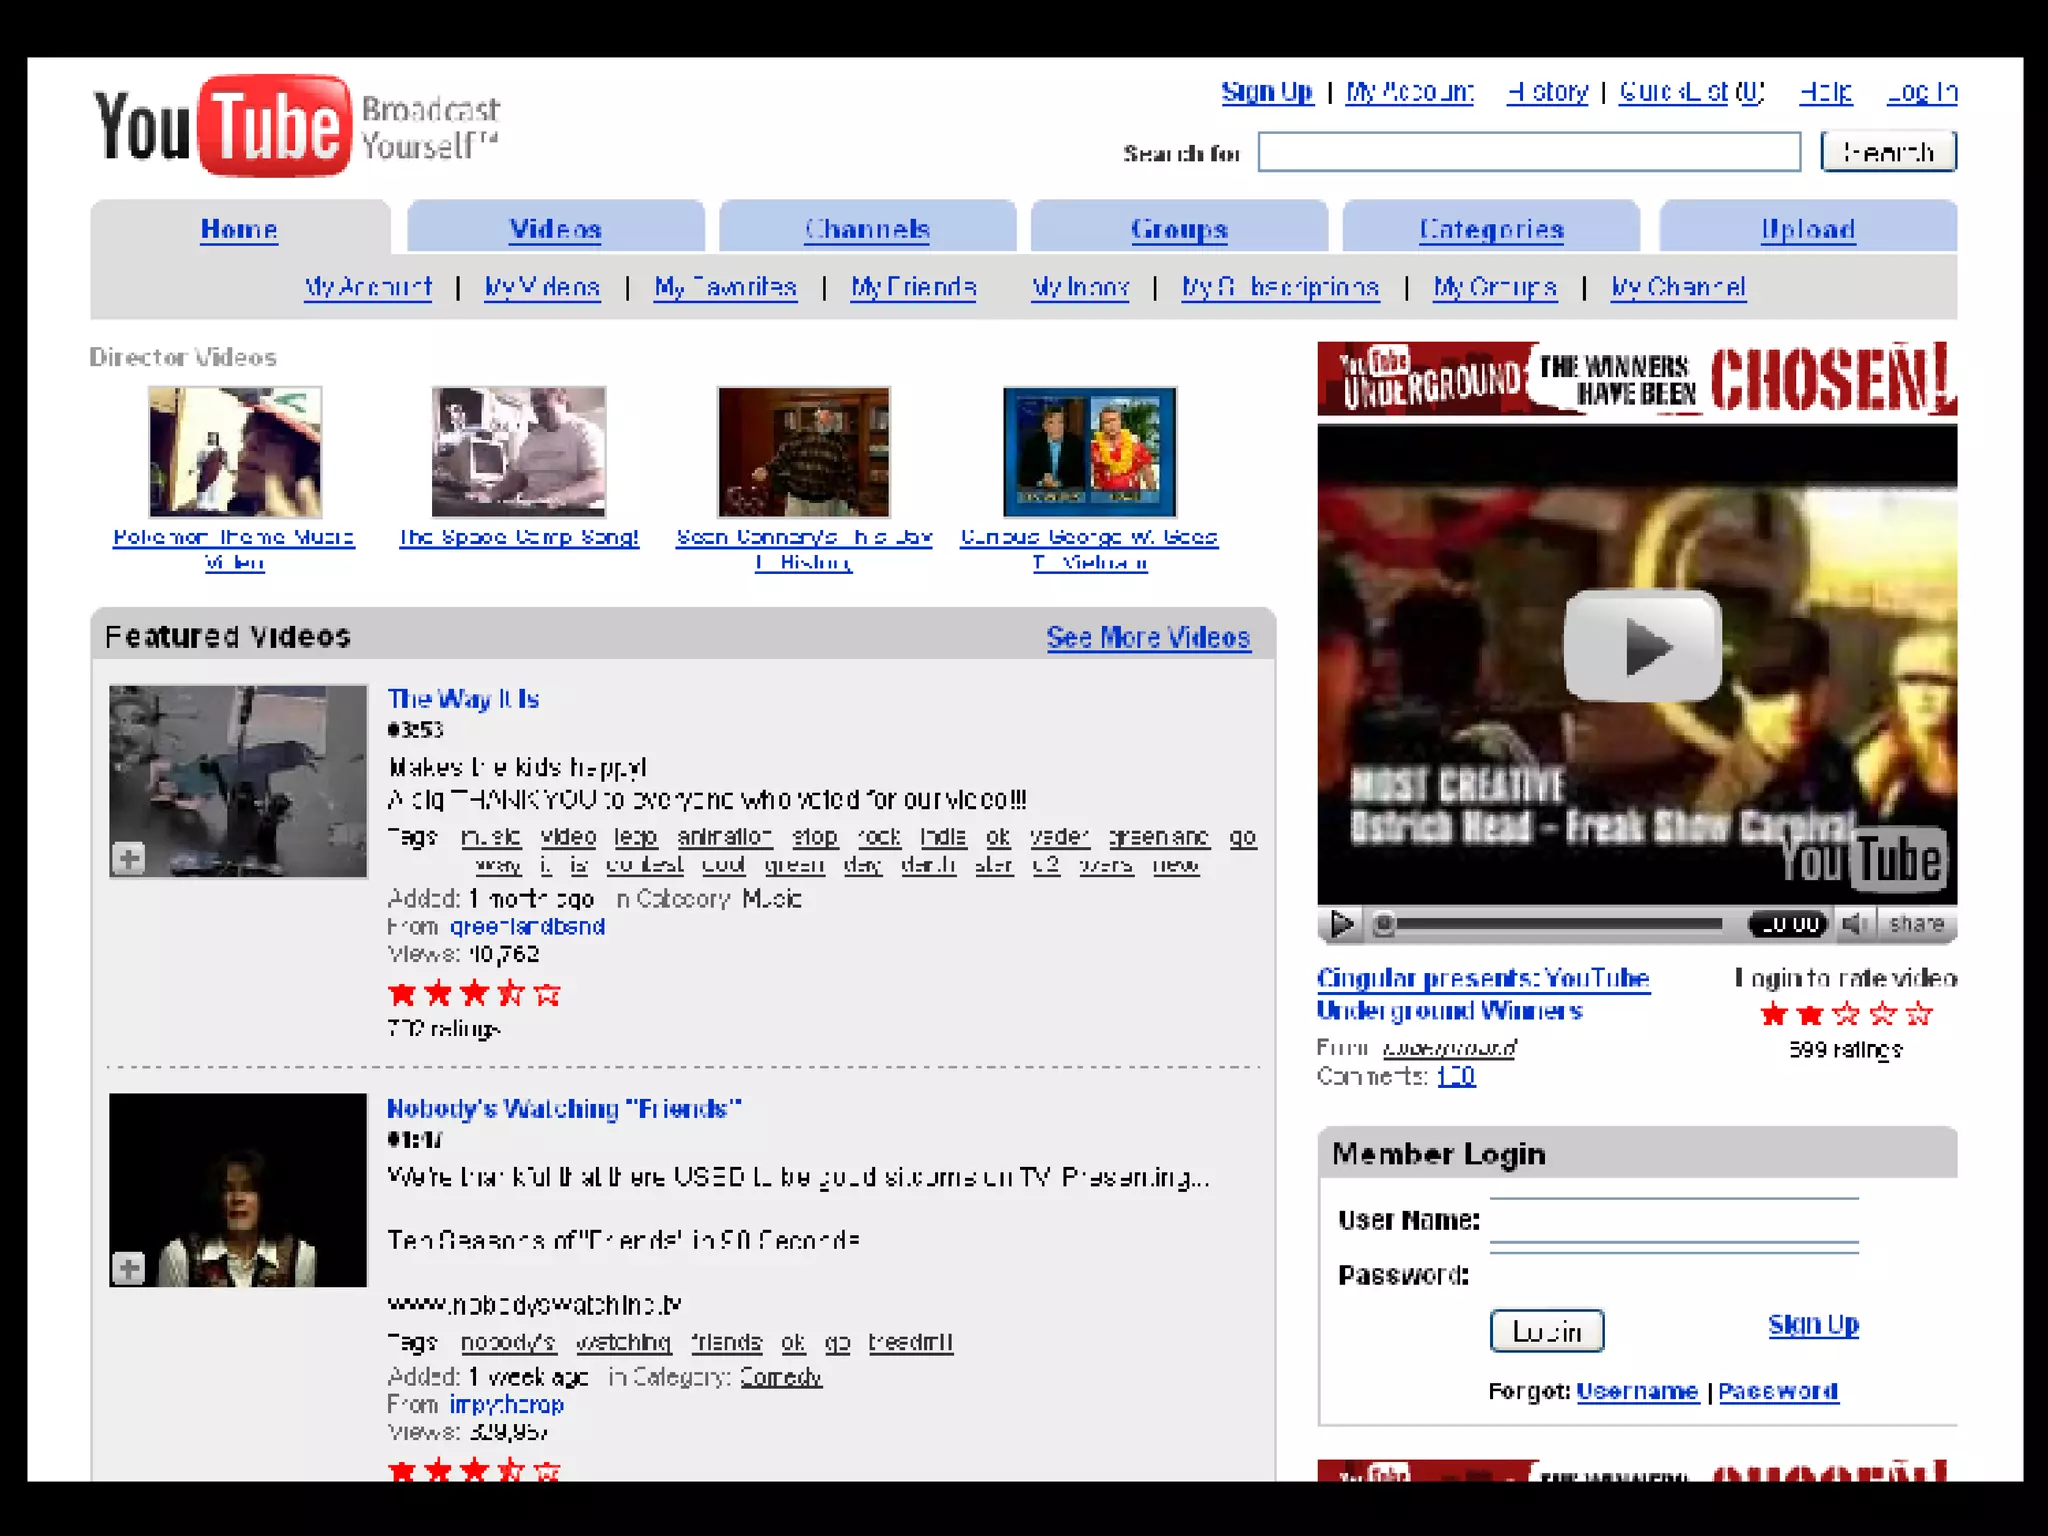Rate featured video using fifth star

pos(1918,1014)
